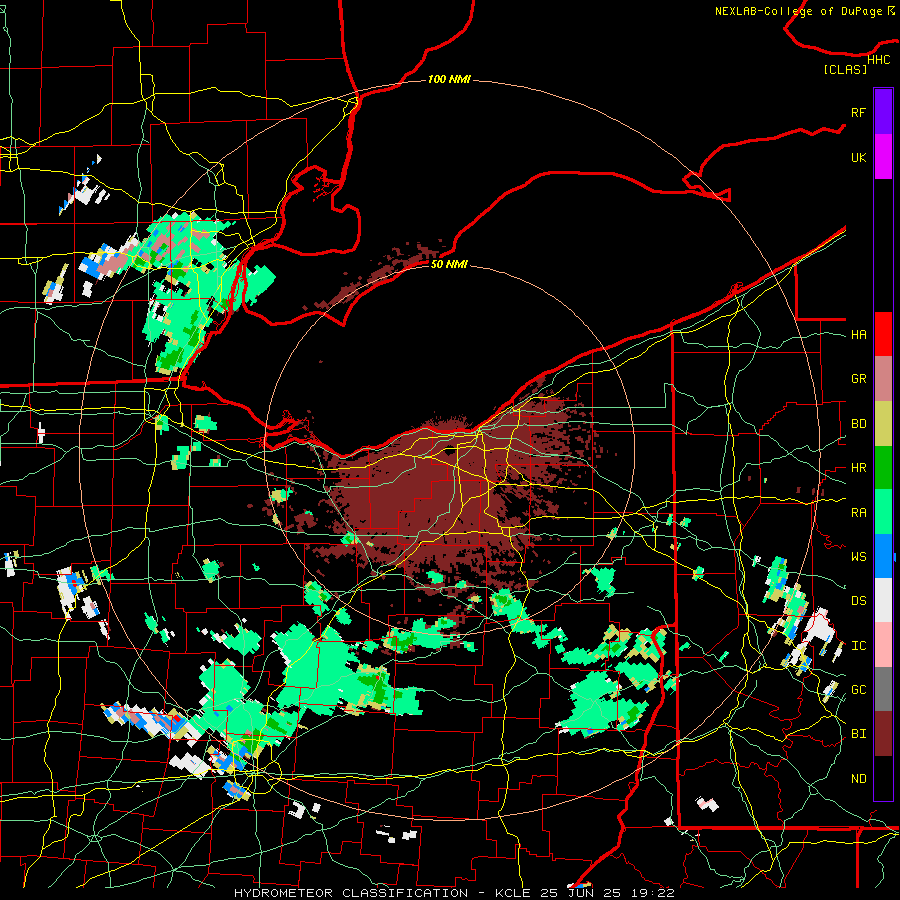Click the RF legend label
Image resolution: width=900 pixels, height=900 pixels.
pos(858,112)
